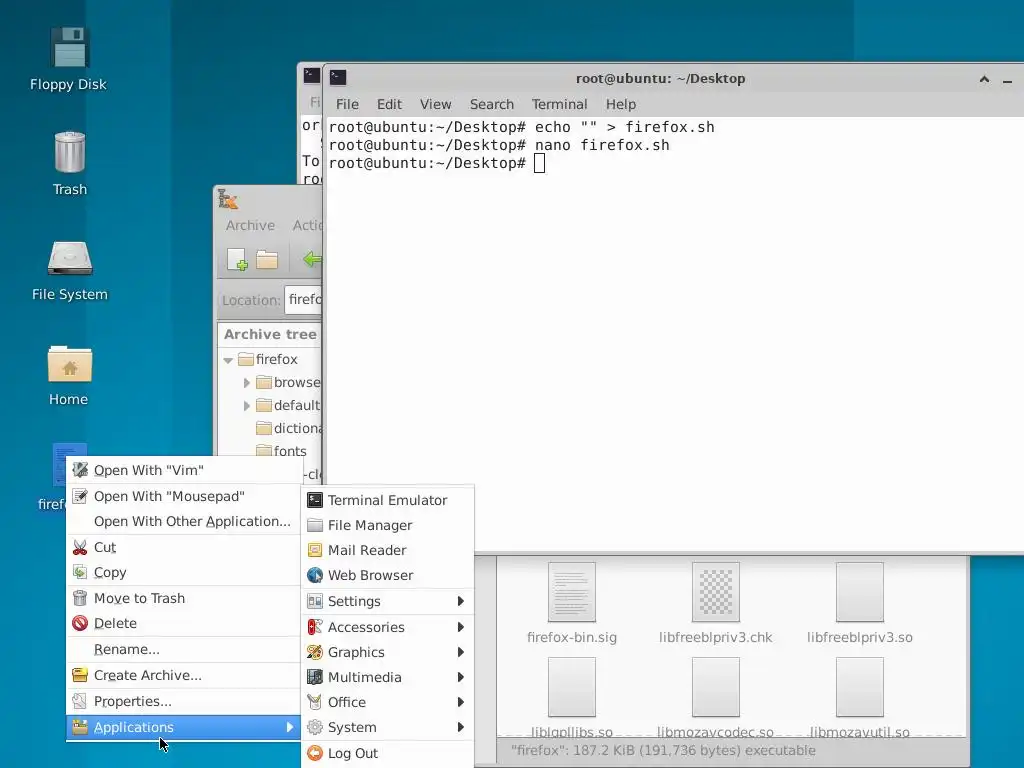Click the trash can icon beside Move to Trash

tap(80, 598)
